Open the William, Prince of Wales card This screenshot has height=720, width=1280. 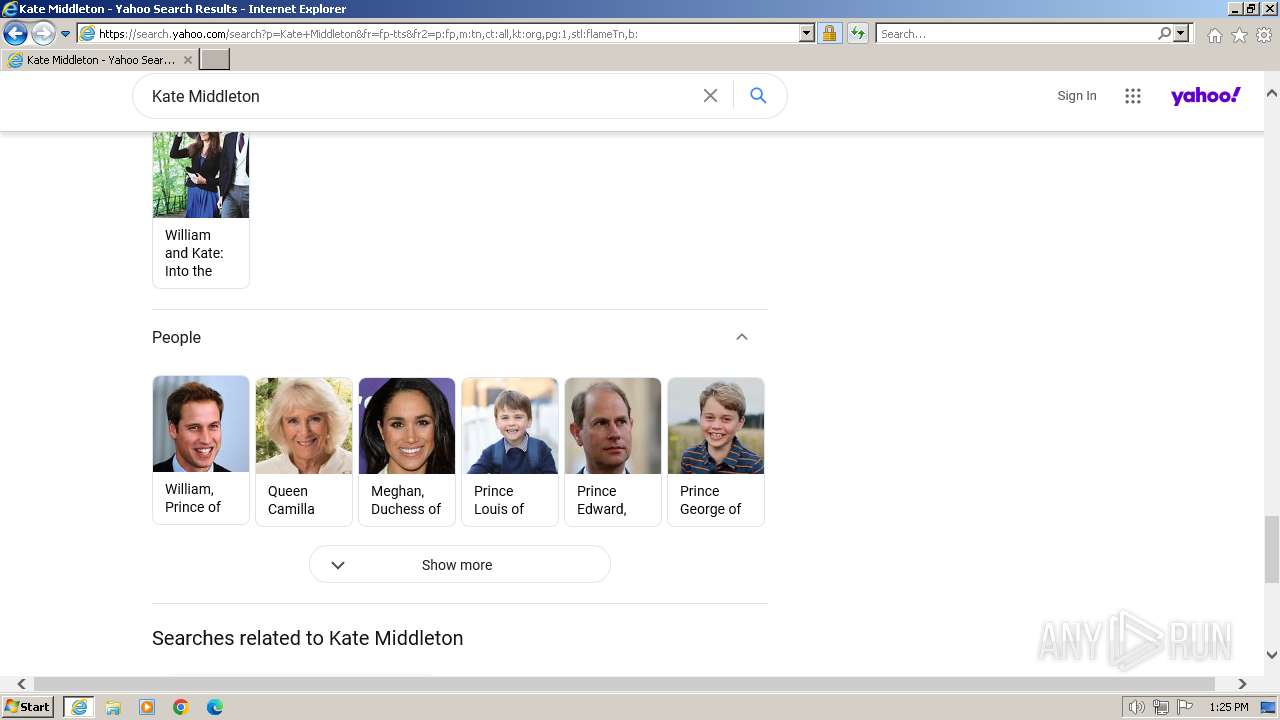click(201, 450)
